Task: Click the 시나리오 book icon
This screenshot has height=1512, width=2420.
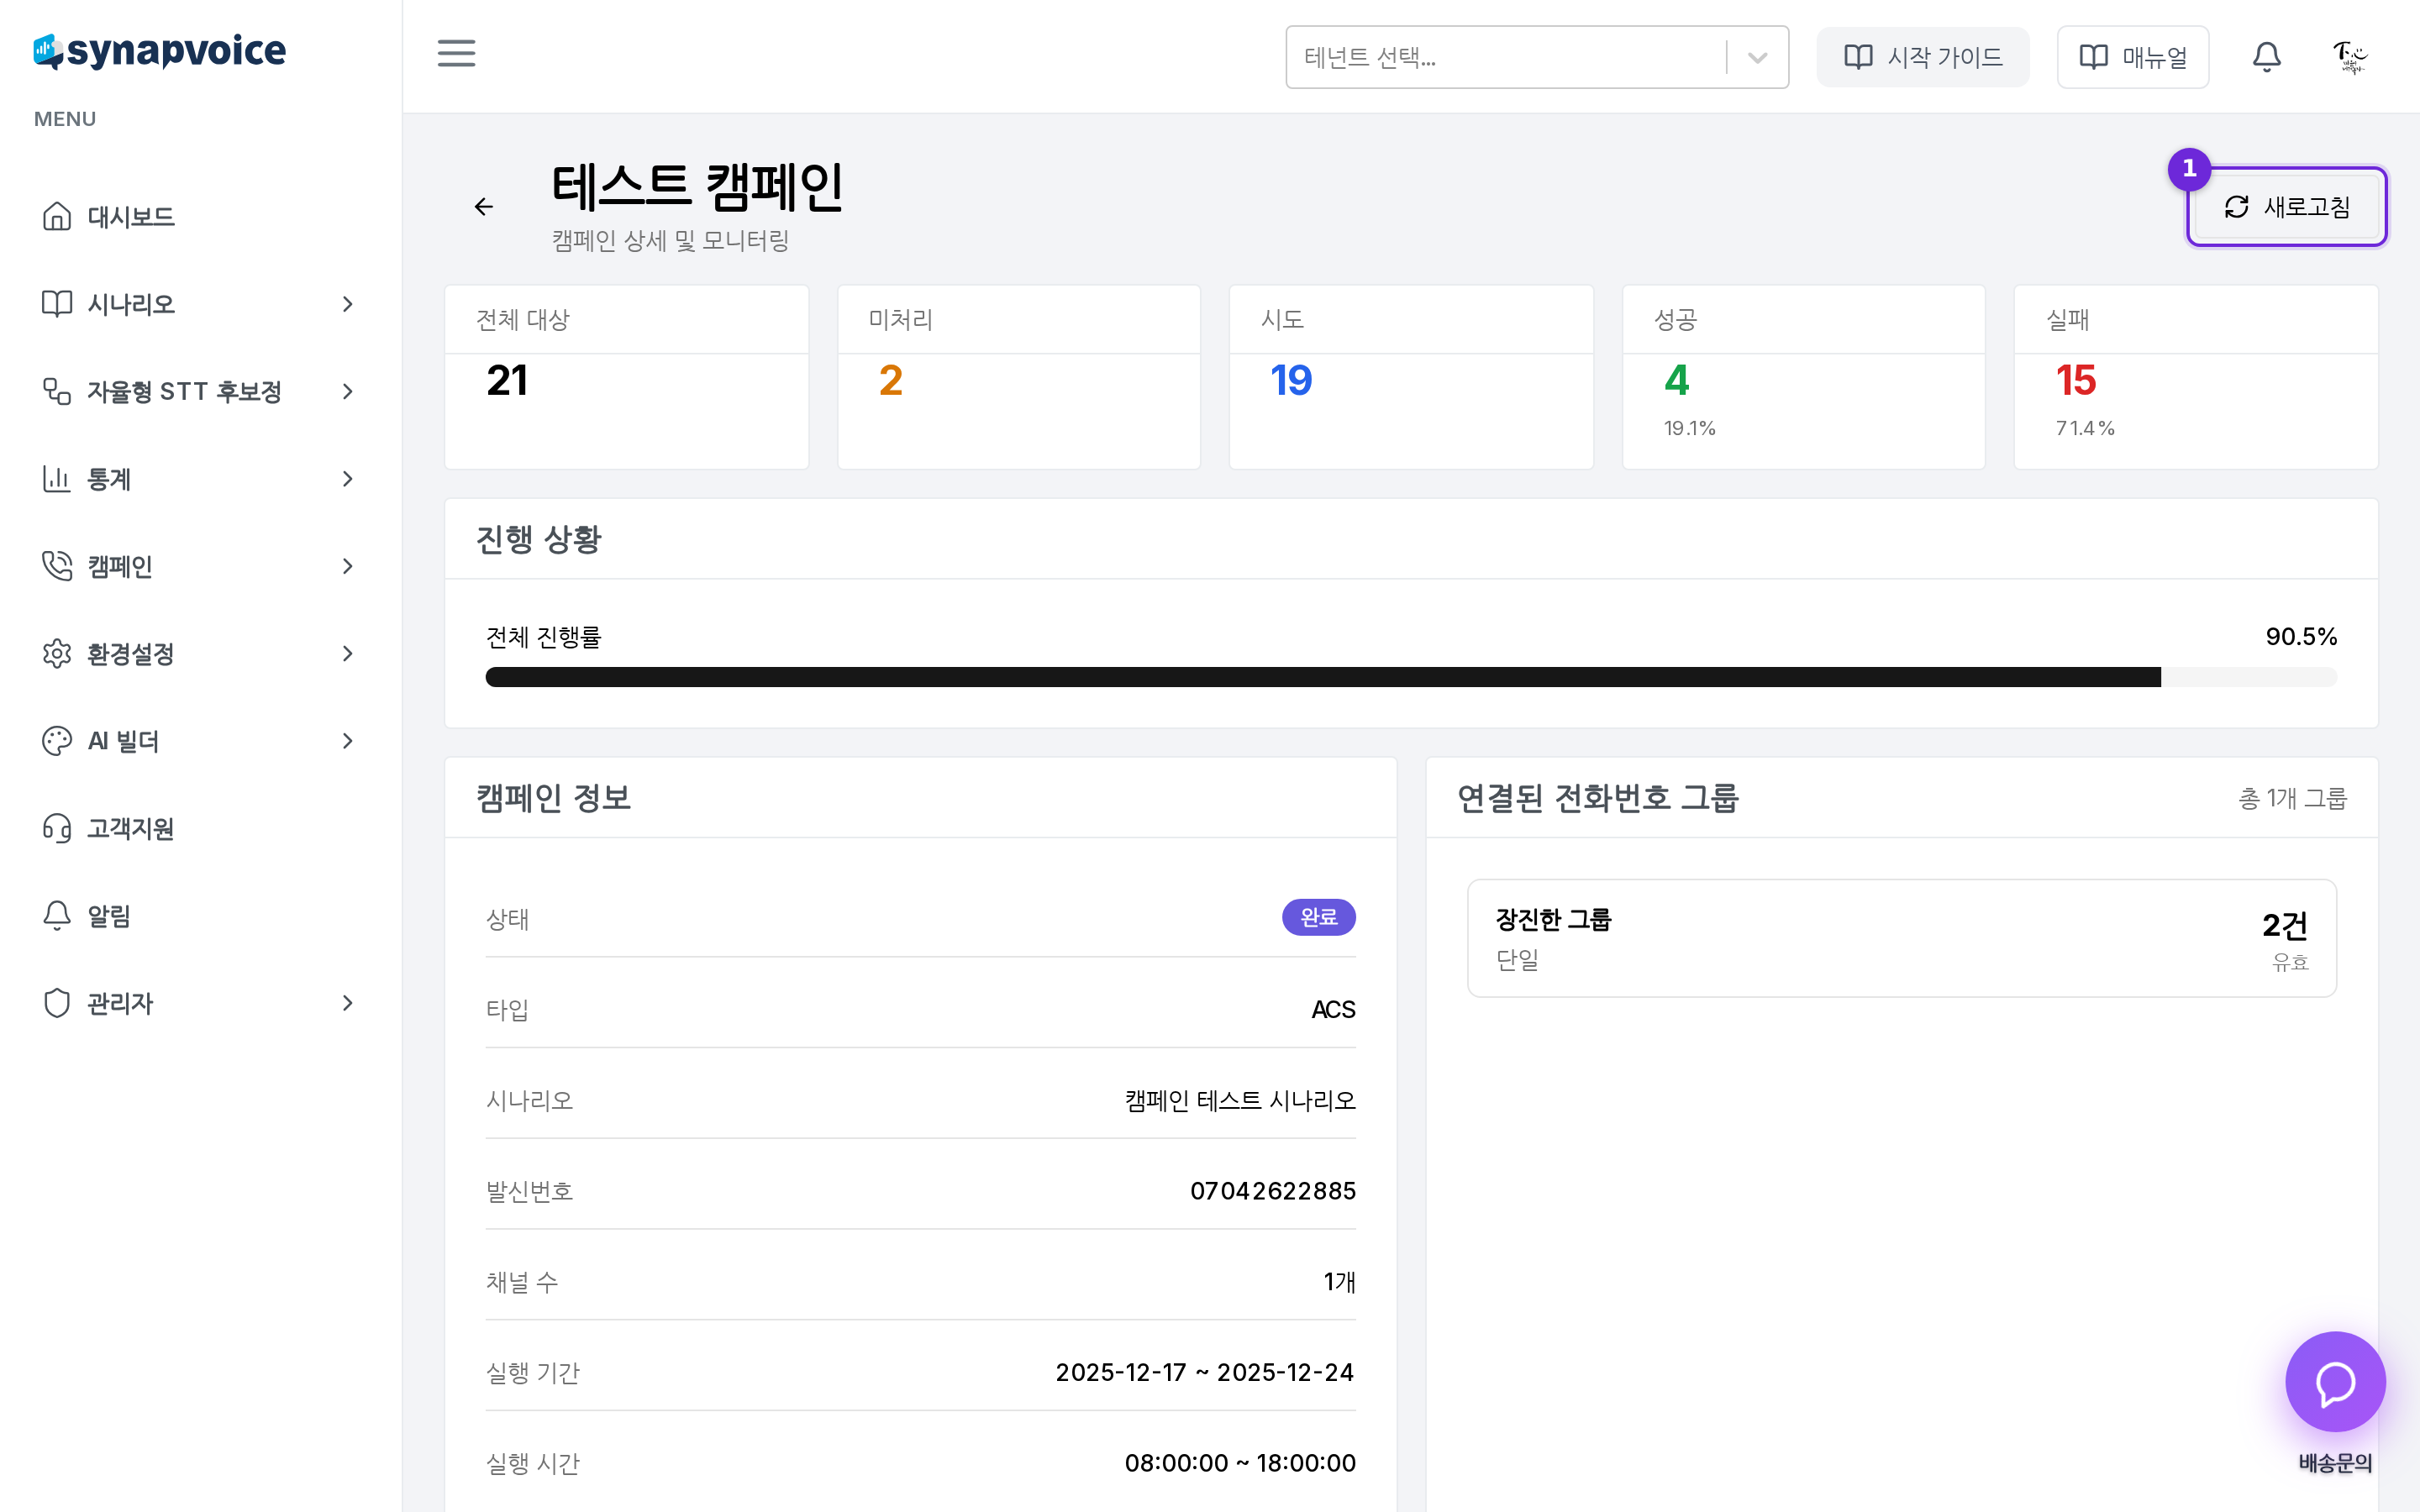Action: coord(57,303)
